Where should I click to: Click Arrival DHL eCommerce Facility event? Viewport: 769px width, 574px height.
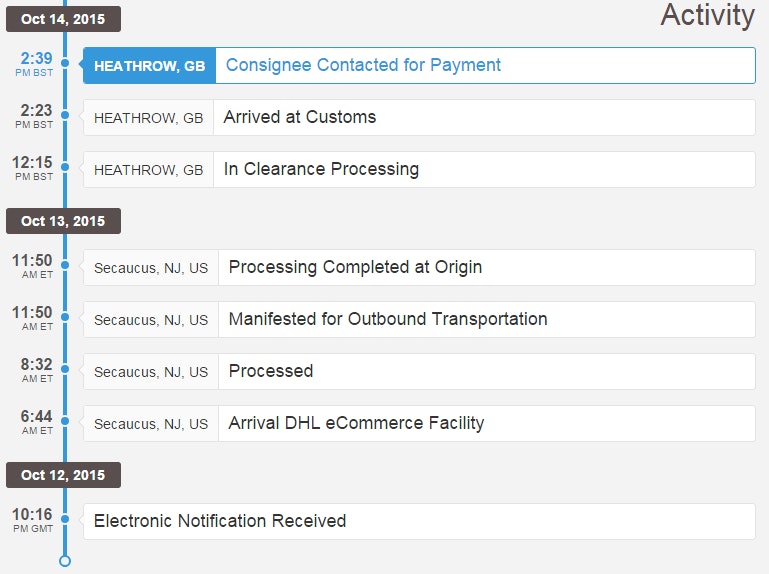[x=356, y=424]
